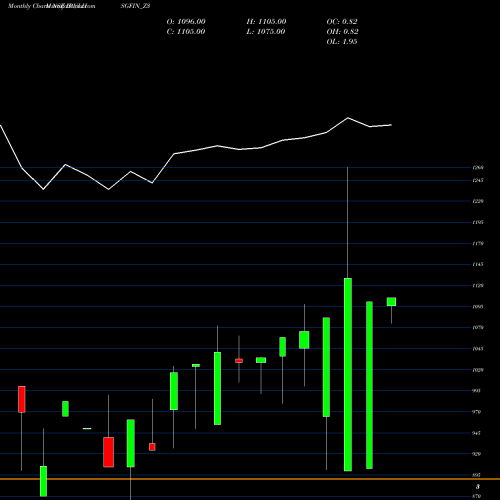Click the 1260 price axis label
Screen dimensions: 500x500
coord(478,167)
